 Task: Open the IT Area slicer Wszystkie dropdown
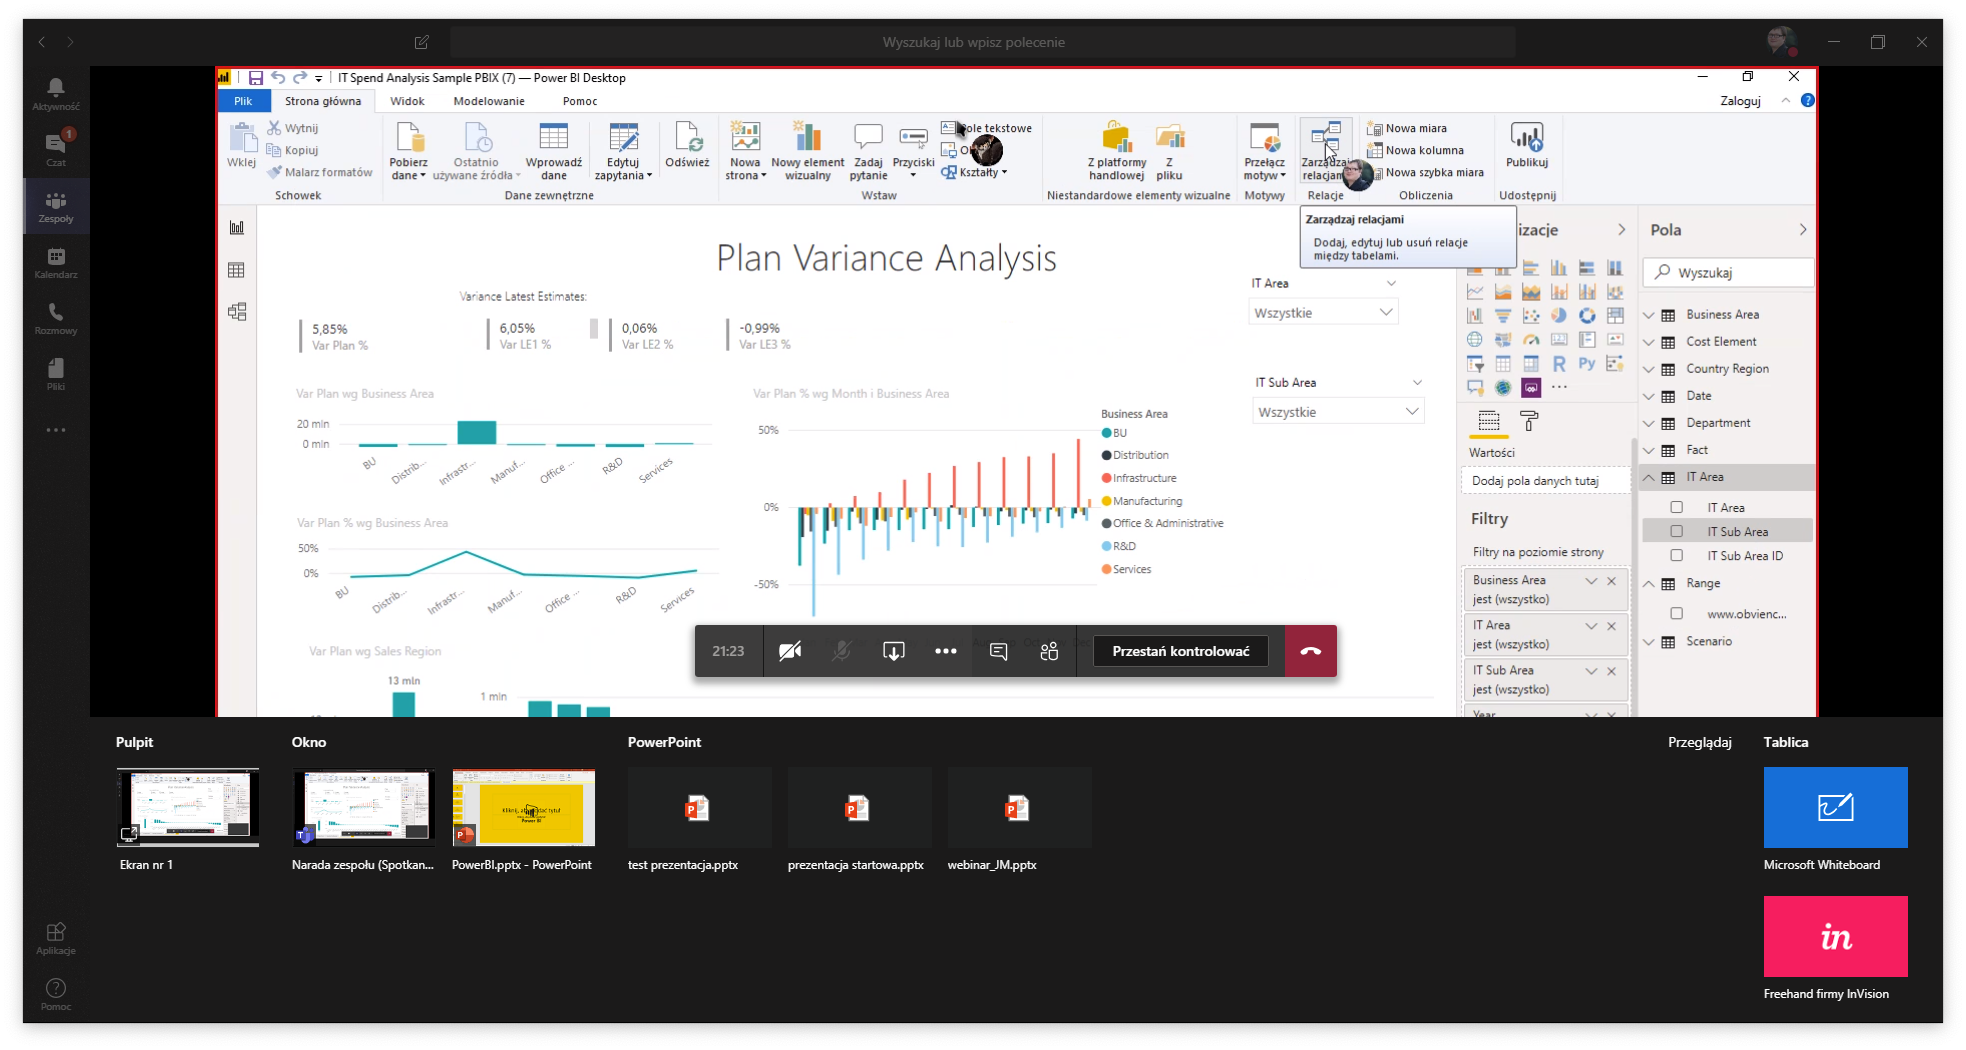1323,313
